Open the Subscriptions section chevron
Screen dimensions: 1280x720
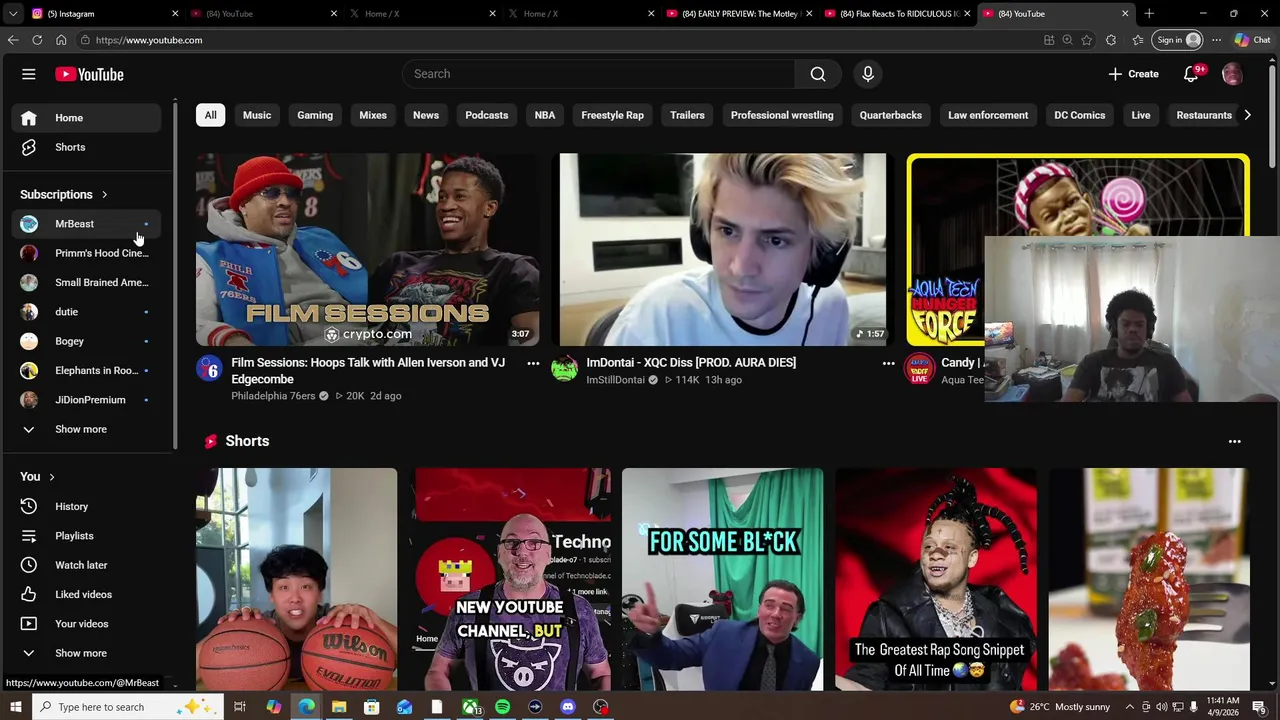pos(104,195)
